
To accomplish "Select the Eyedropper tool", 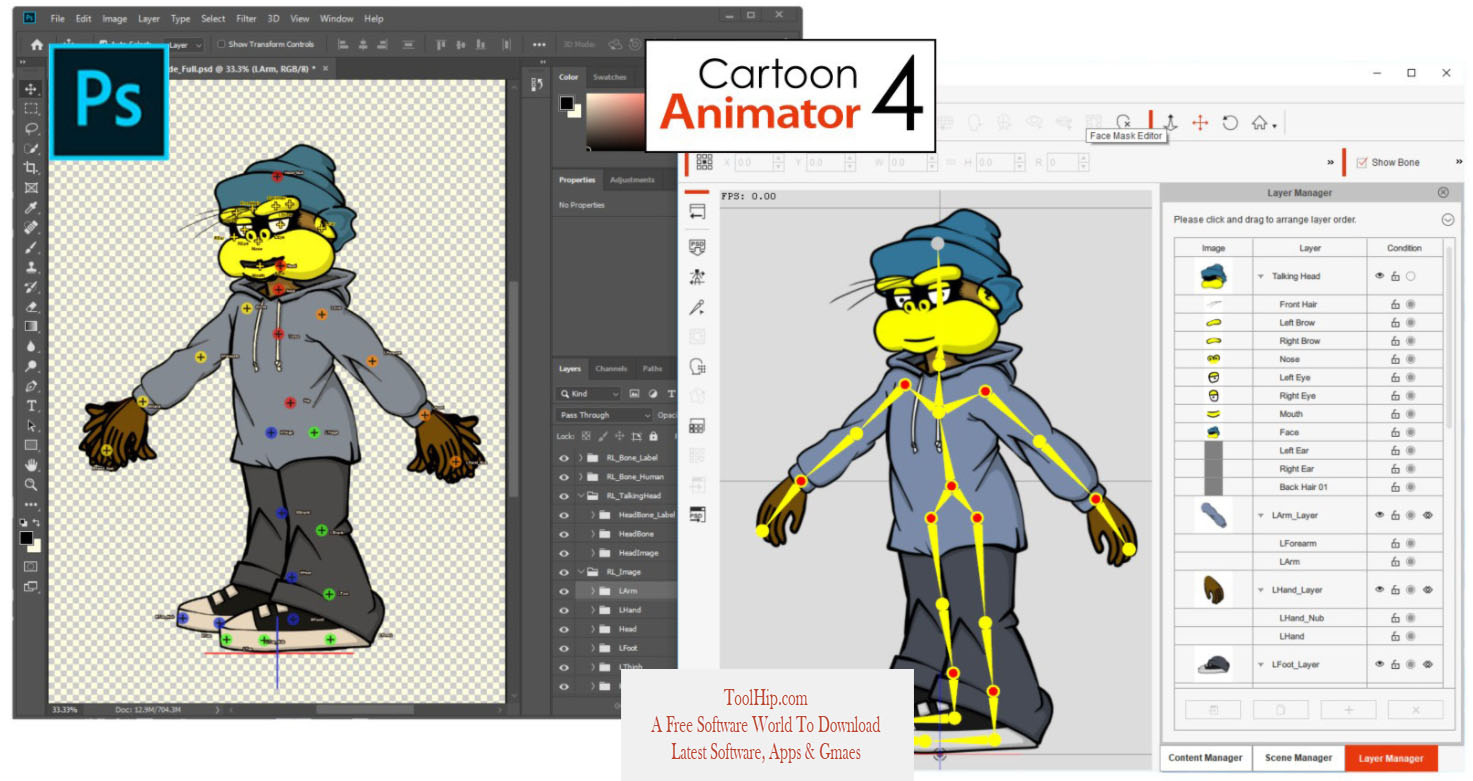I will click(31, 208).
